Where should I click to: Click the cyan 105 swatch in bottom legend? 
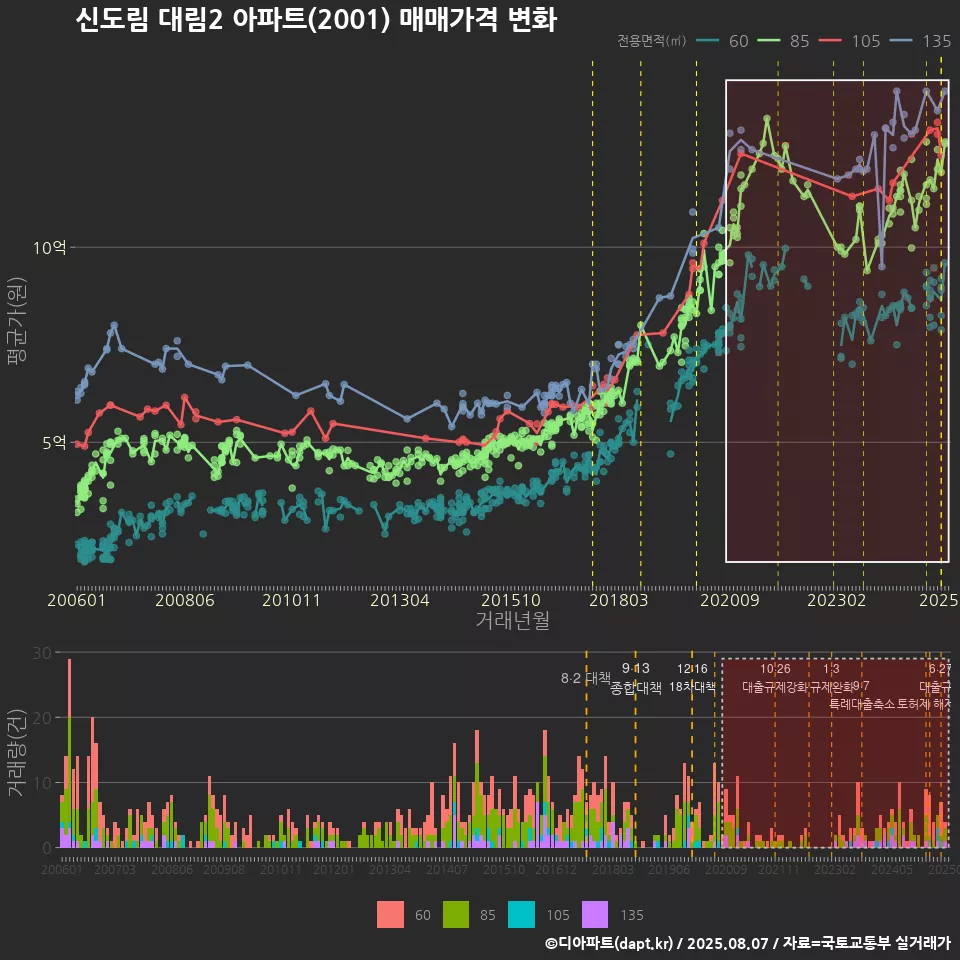pyautogui.click(x=521, y=915)
